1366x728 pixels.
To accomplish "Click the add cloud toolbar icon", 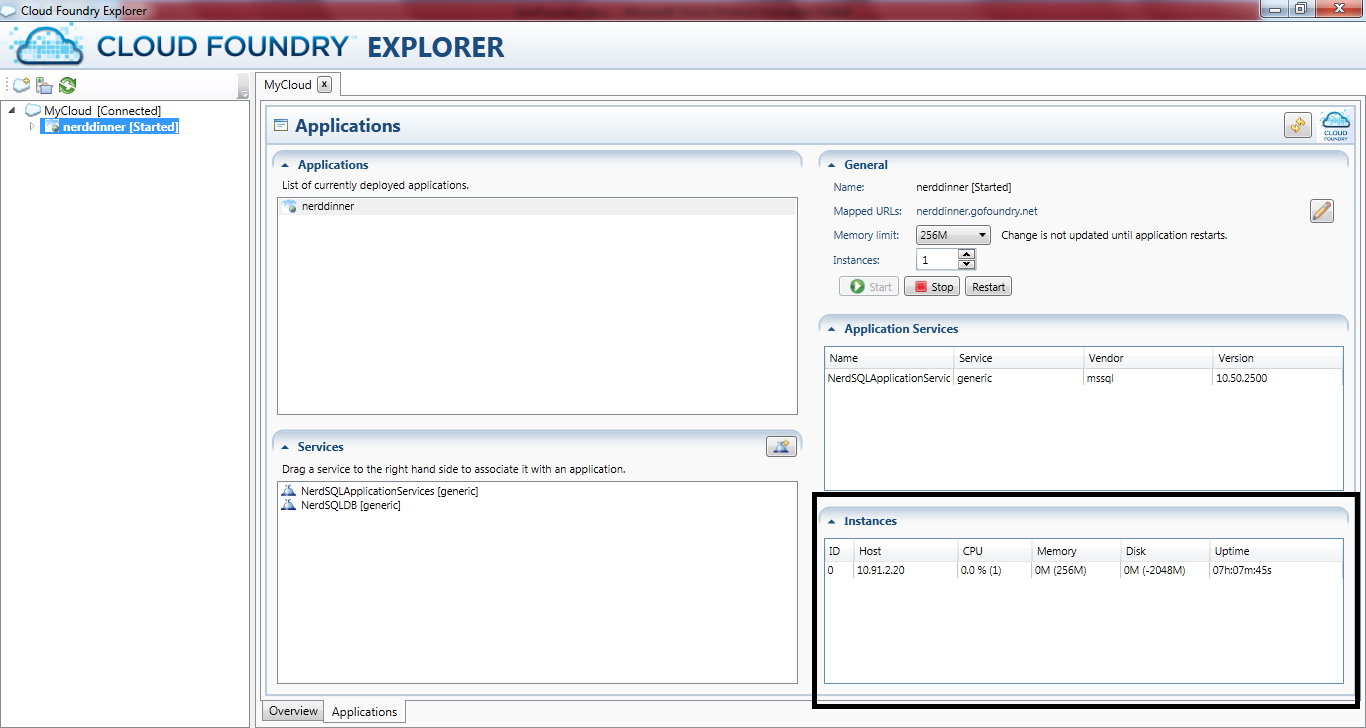I will pyautogui.click(x=21, y=86).
